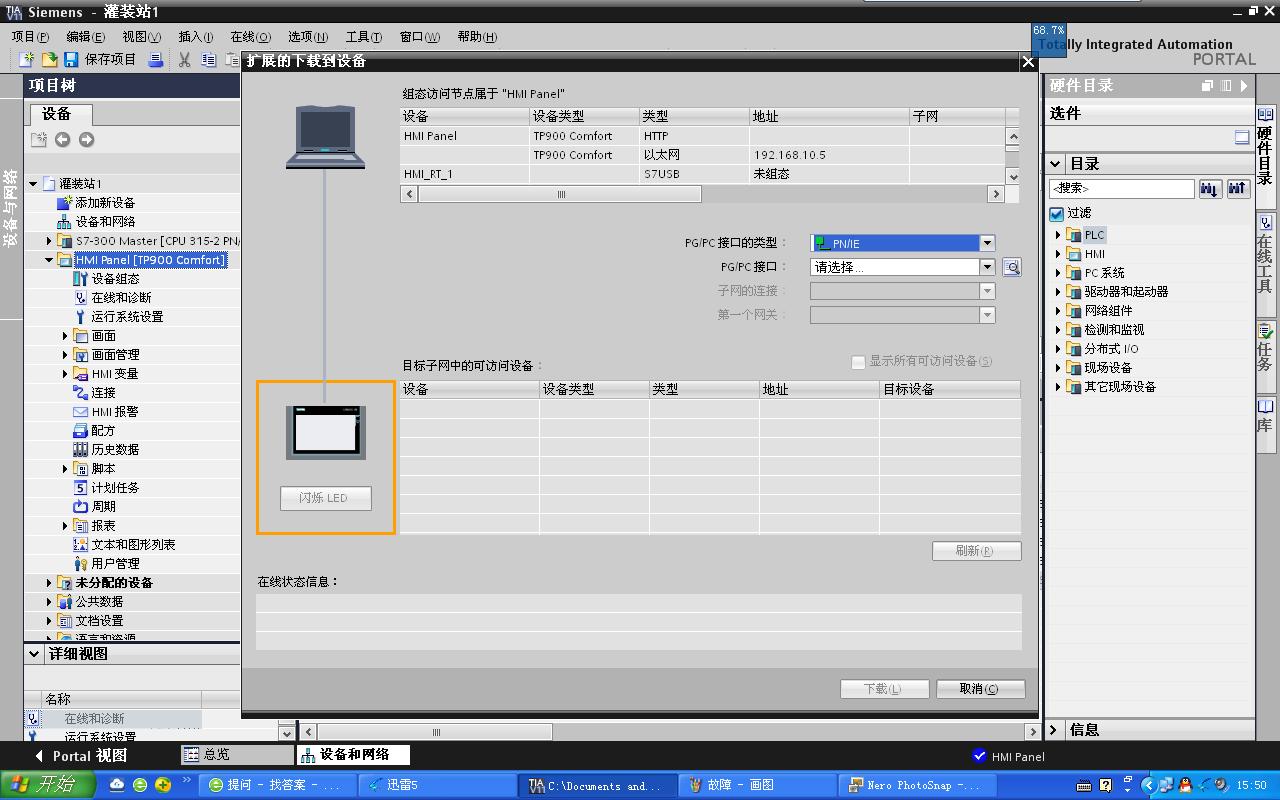Switch to 设备和网络 tab
1280x800 pixels.
(353, 755)
